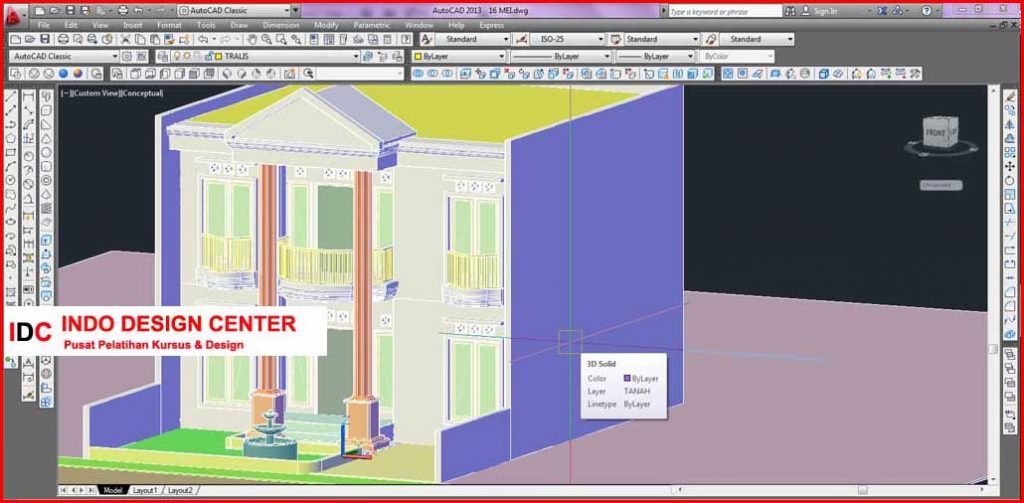Open the Insert menu
The width and height of the screenshot is (1024, 503).
click(133, 25)
